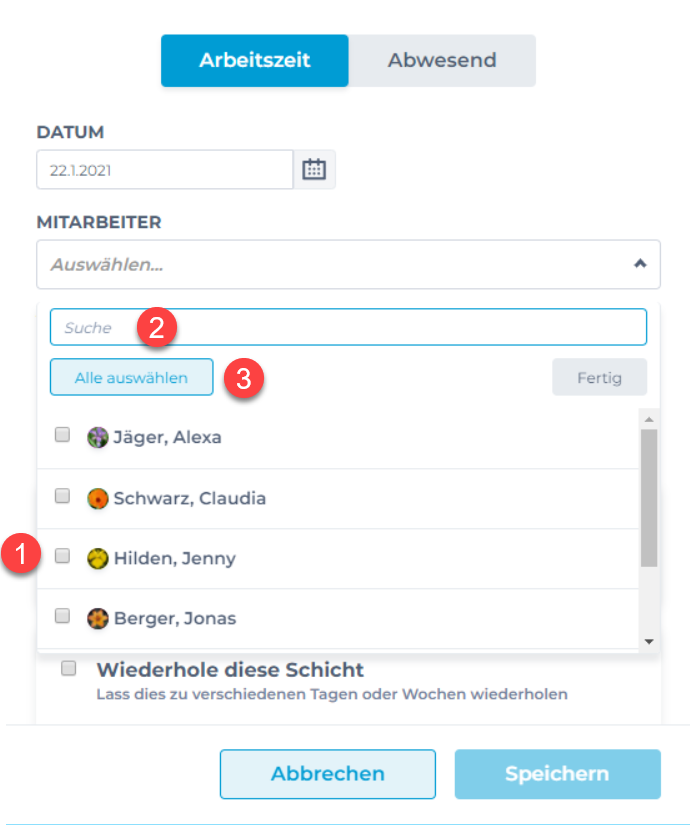
Task: Click the Fertig button
Action: [x=599, y=378]
